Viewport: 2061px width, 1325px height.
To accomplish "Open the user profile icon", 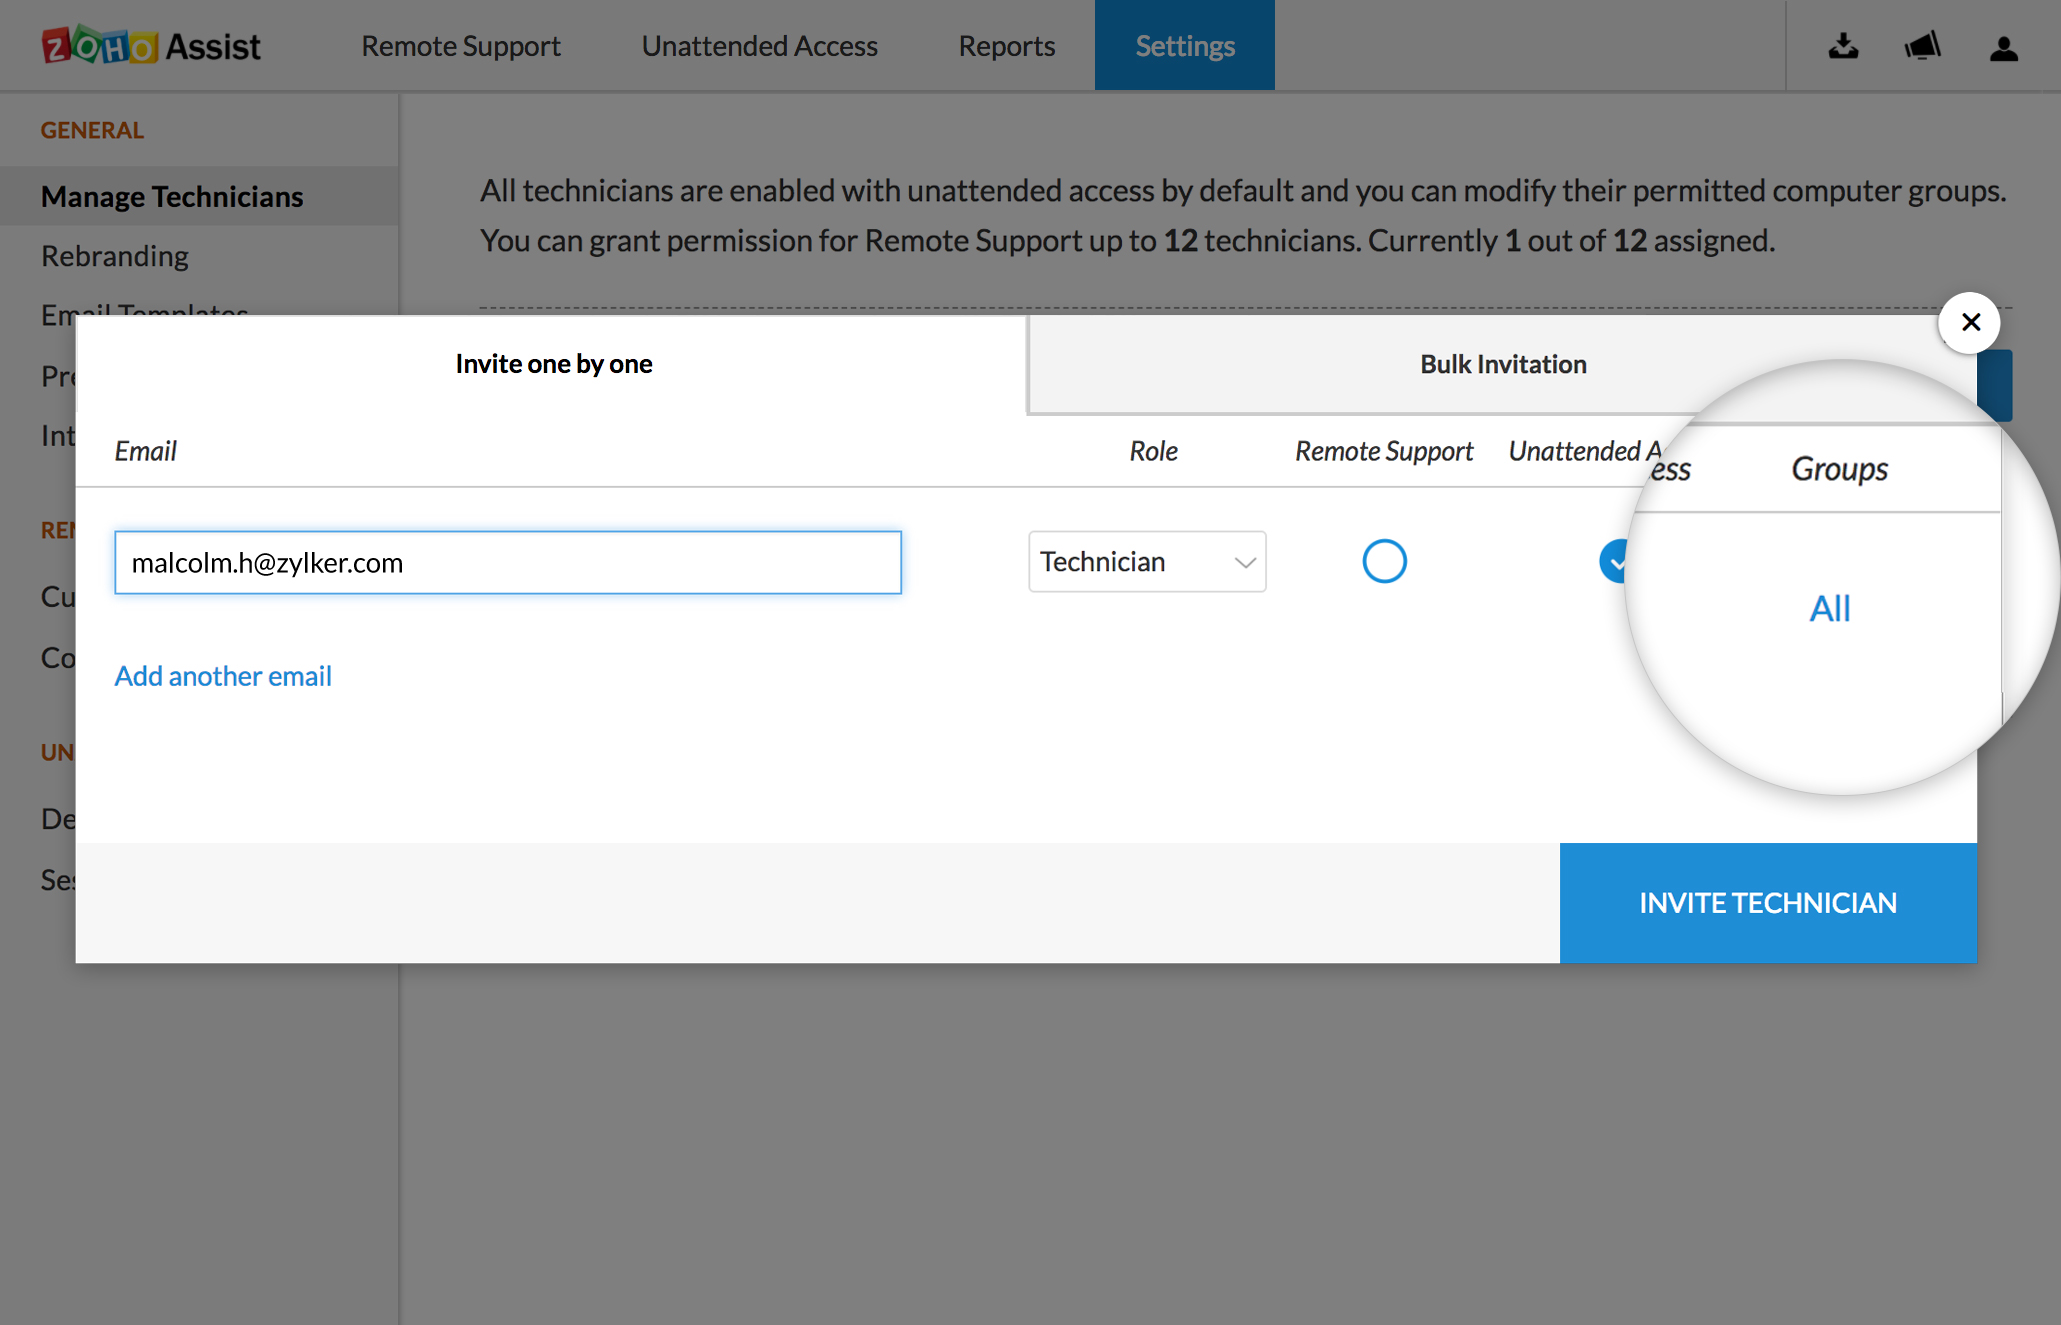I will pyautogui.click(x=2003, y=48).
